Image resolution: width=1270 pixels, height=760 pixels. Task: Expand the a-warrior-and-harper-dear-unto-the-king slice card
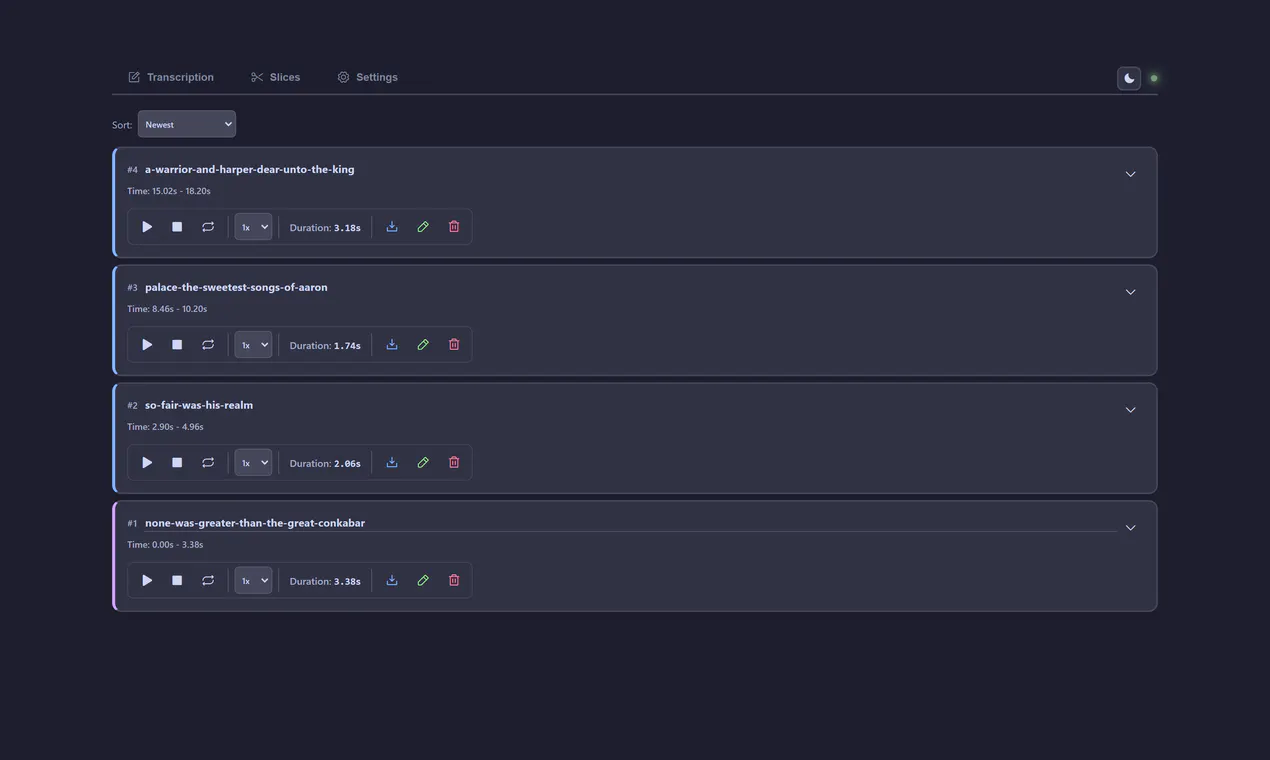click(1131, 174)
